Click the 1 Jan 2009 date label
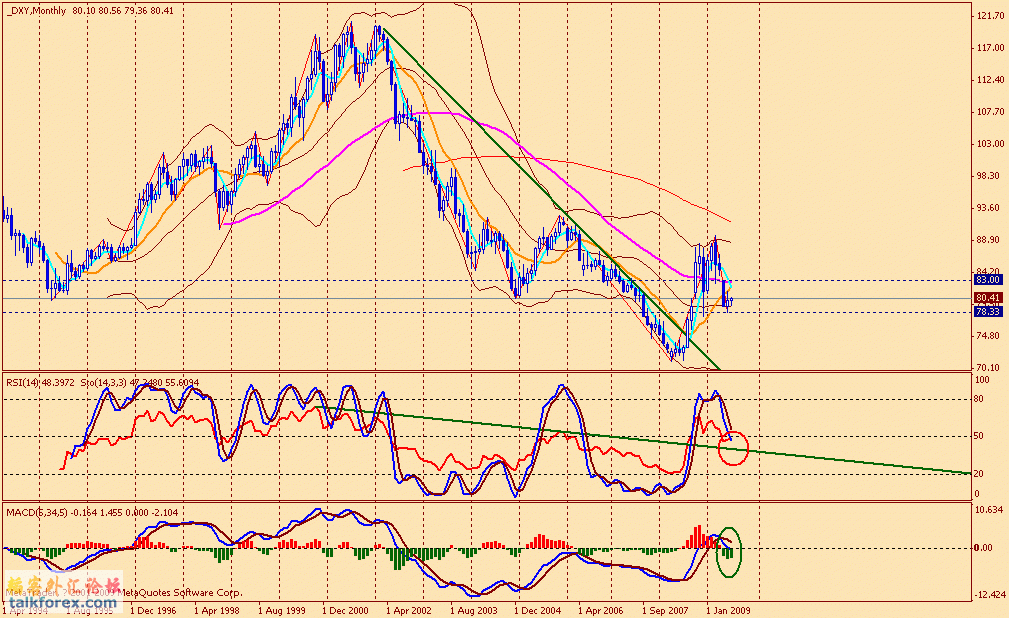The width and height of the screenshot is (1009, 618). pos(728,610)
